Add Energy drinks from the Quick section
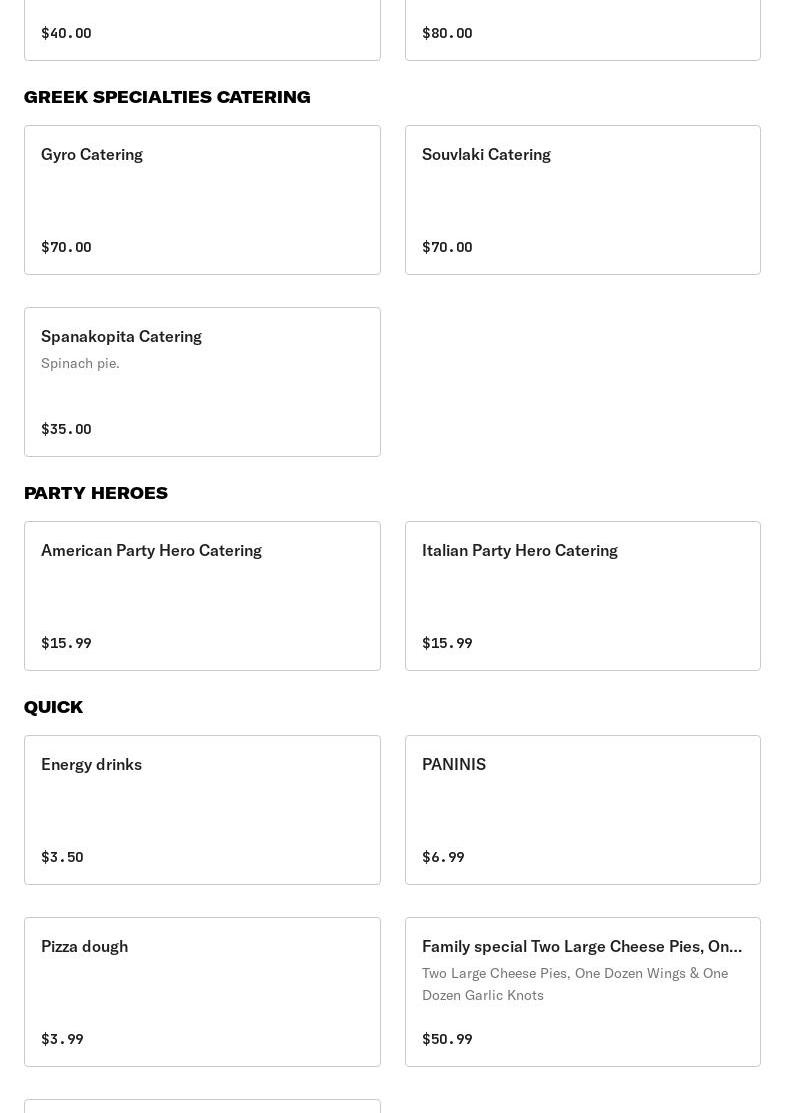The height and width of the screenshot is (1113, 785). click(x=202, y=809)
